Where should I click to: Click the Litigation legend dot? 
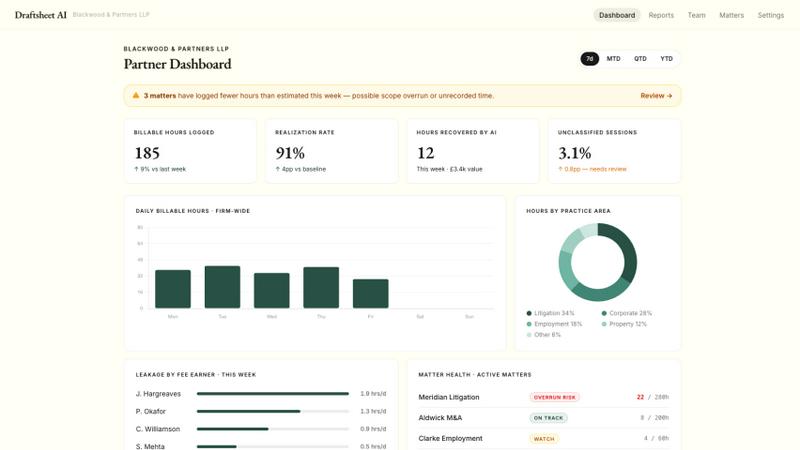click(530, 313)
